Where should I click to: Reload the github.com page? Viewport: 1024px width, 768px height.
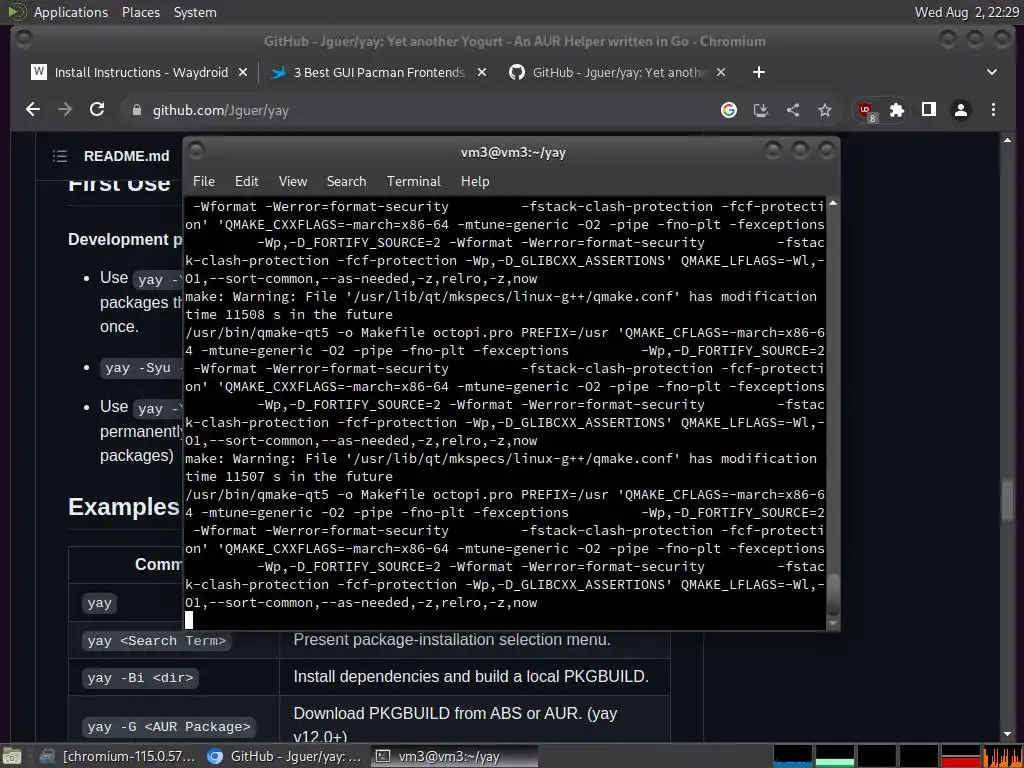(97, 110)
